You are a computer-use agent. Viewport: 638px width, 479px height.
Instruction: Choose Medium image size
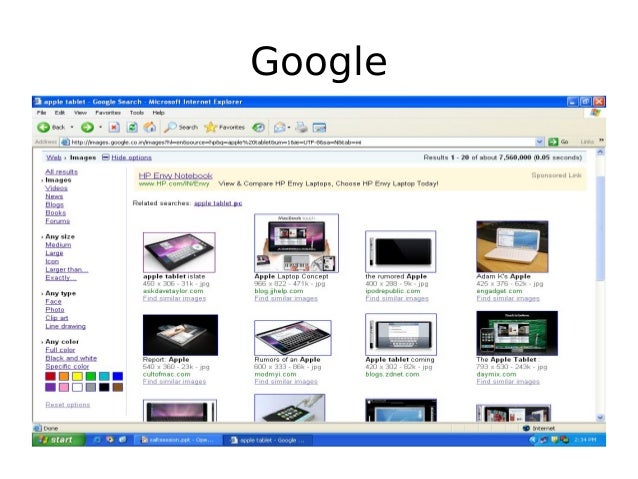(58, 245)
